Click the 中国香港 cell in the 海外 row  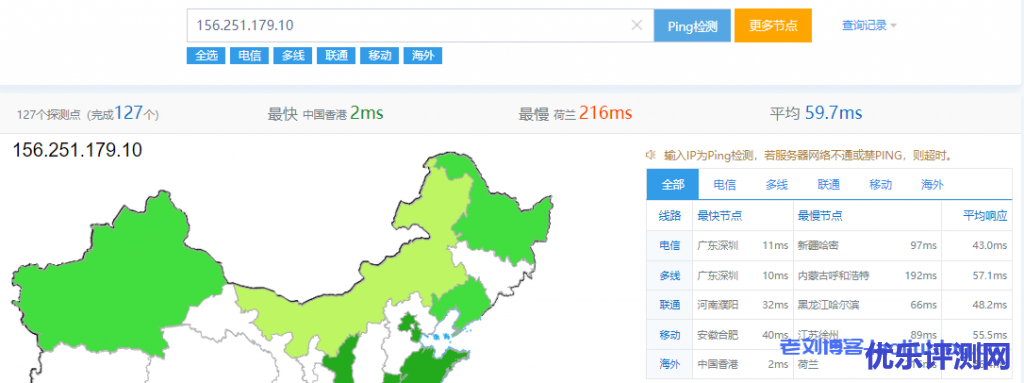(x=718, y=365)
